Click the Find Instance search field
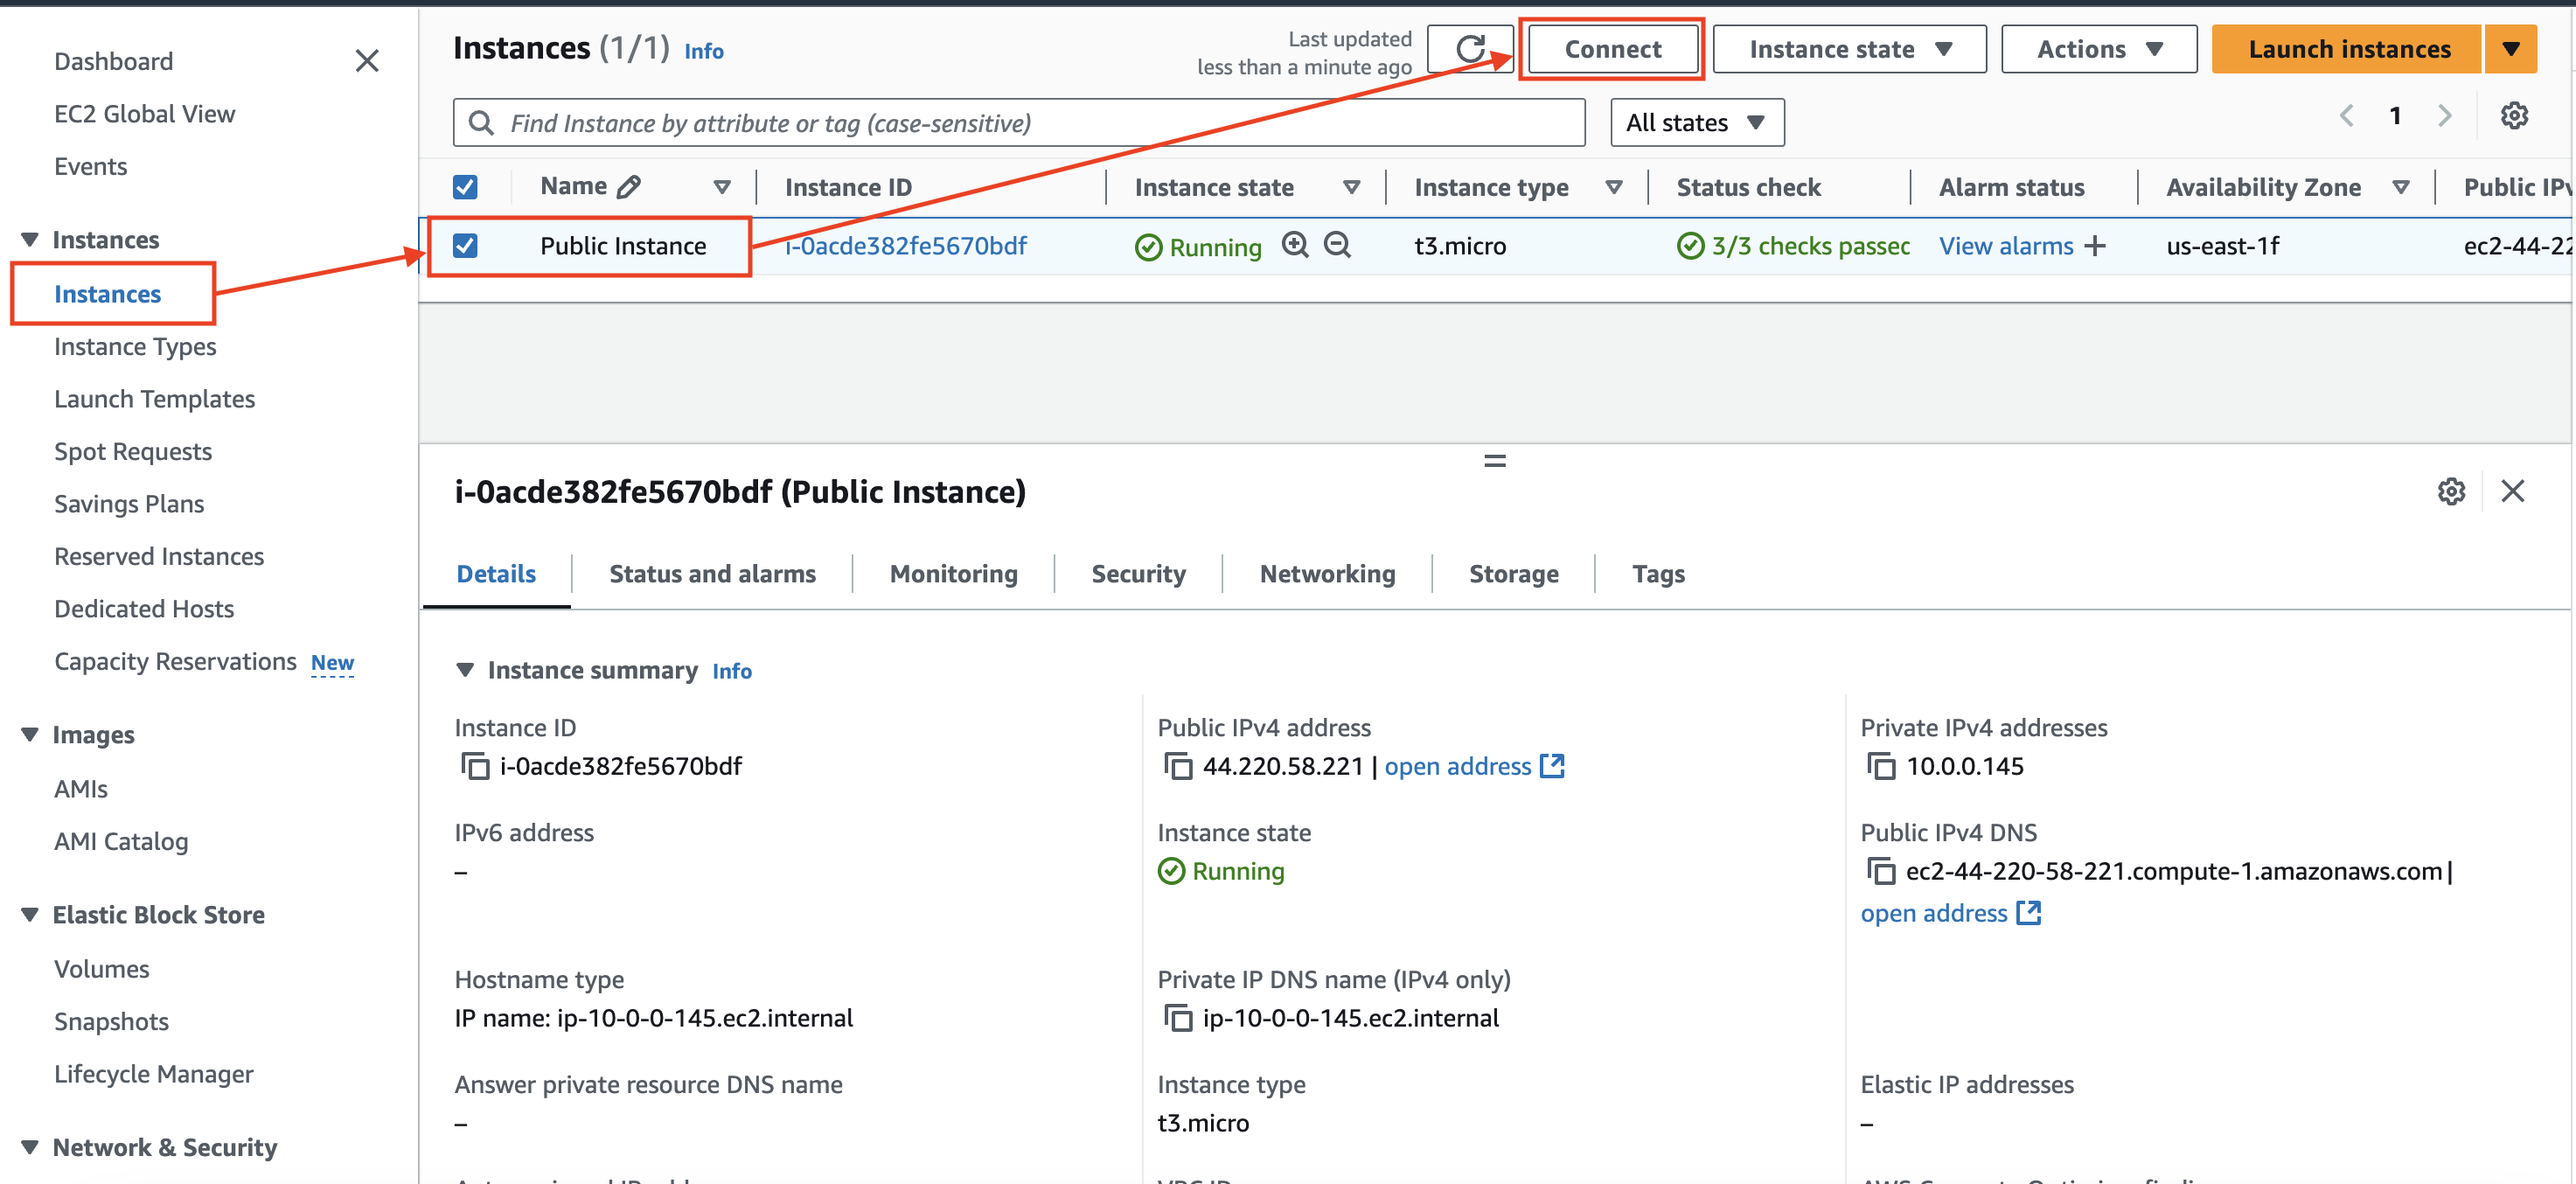This screenshot has width=2576, height=1184. pyautogui.click(x=1020, y=122)
